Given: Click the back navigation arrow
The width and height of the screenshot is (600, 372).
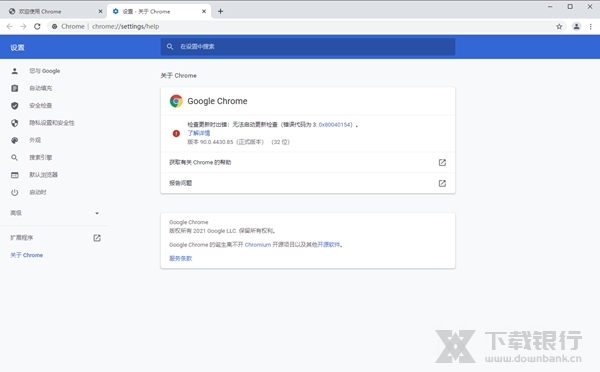Looking at the screenshot, I should point(10,26).
